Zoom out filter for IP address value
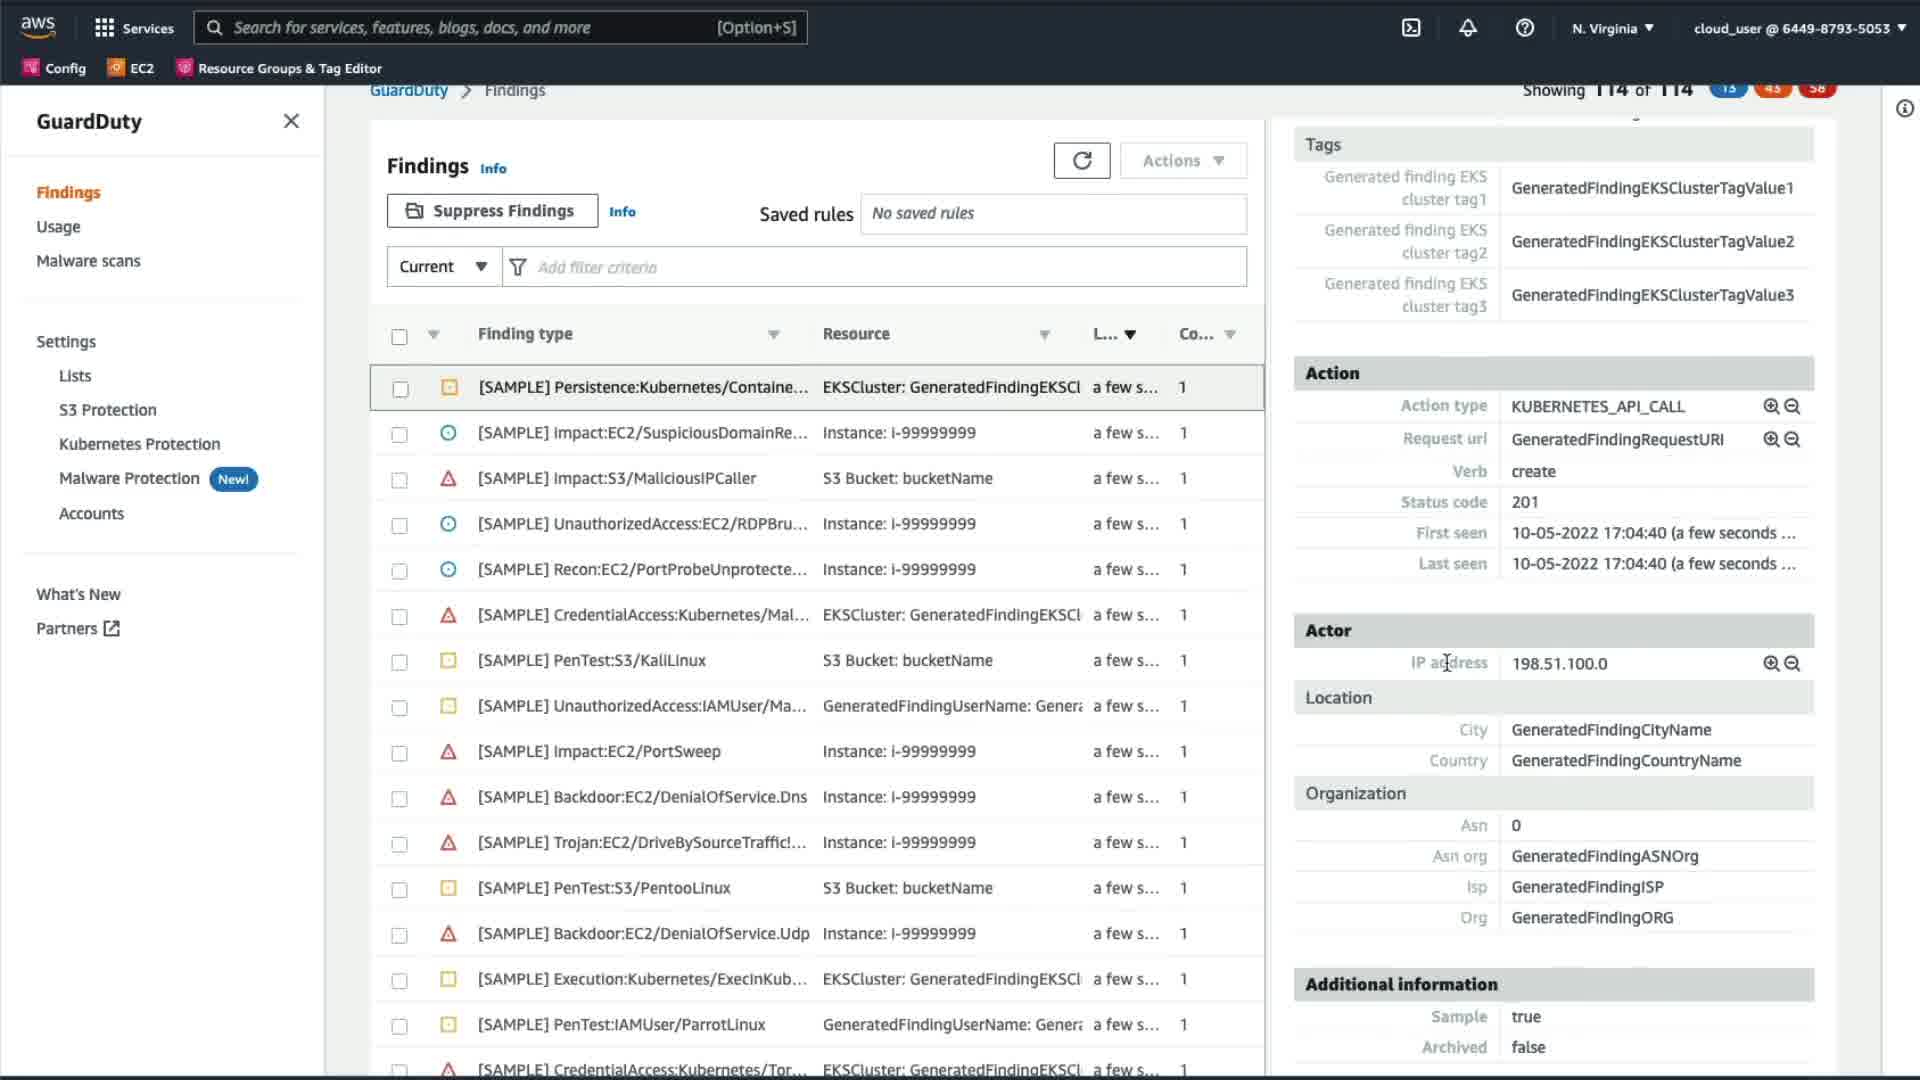 coord(1792,663)
